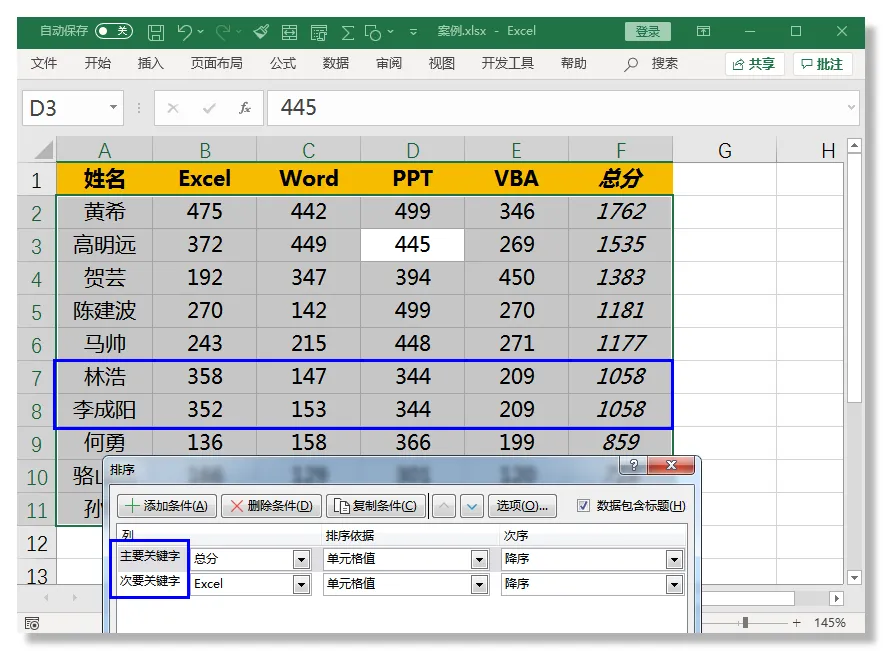This screenshot has height=651, width=883.
Task: Click the Name Box showing D3
Action: pyautogui.click(x=64, y=108)
